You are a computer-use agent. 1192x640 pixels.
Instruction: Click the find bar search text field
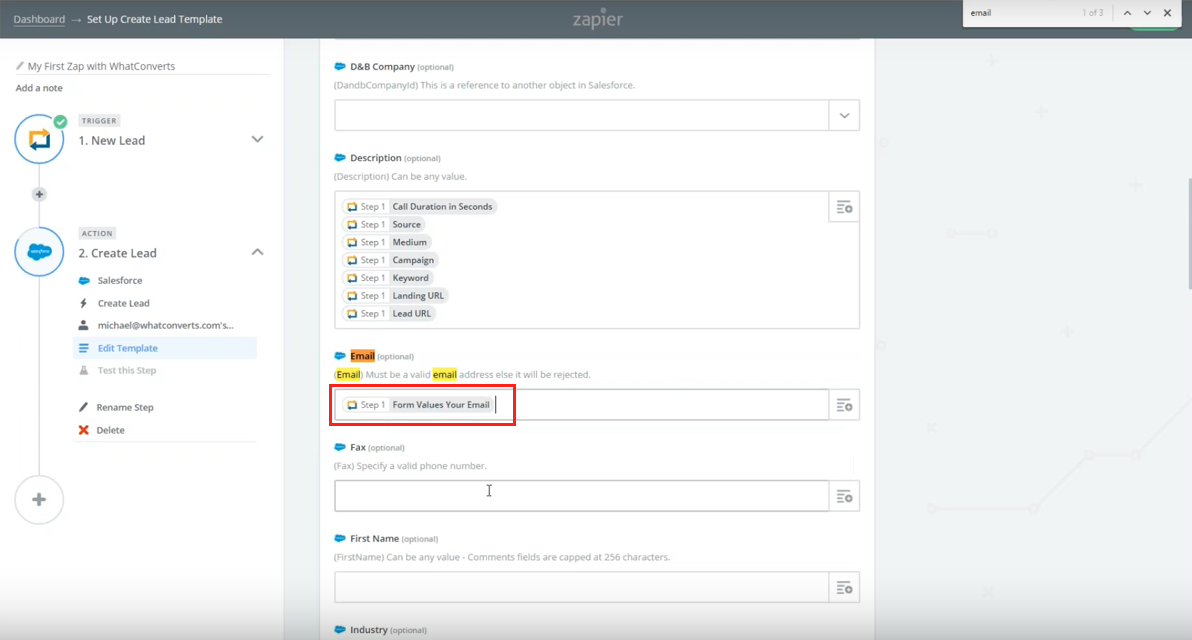(x=1022, y=13)
